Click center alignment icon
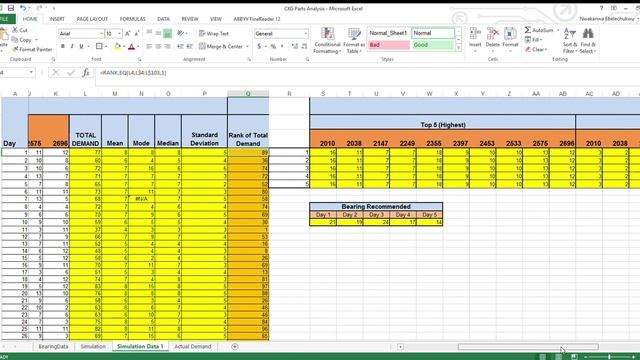This screenshot has height=360, width=640. (158, 47)
